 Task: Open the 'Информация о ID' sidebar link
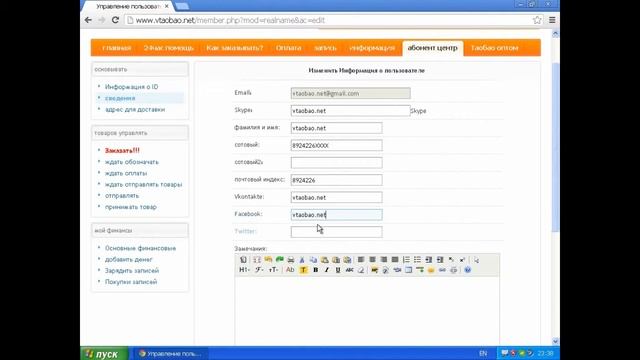(x=131, y=87)
